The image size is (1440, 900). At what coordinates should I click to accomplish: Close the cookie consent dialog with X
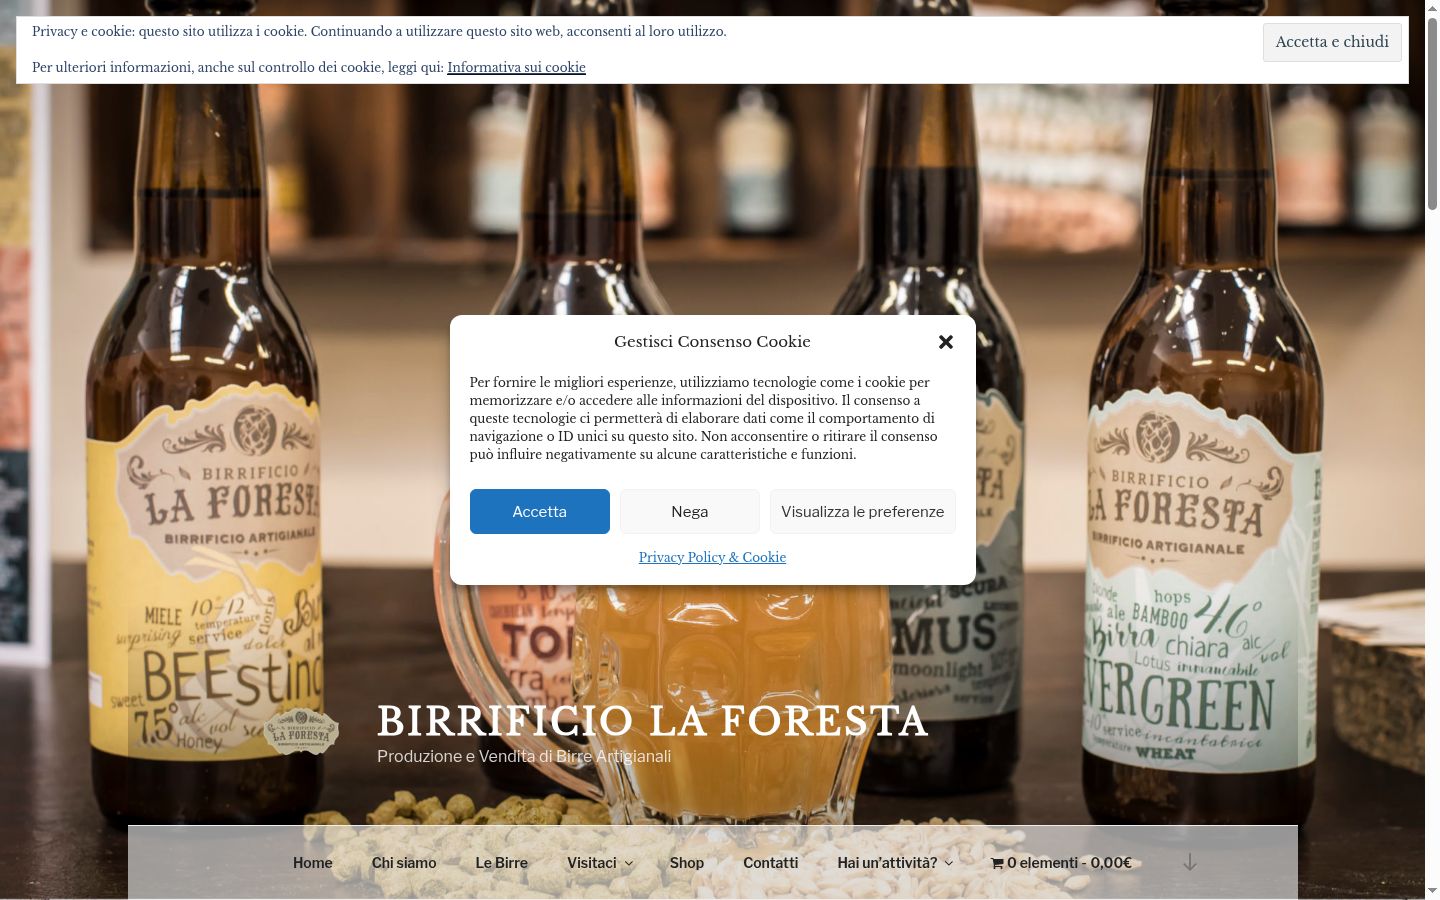click(x=945, y=342)
